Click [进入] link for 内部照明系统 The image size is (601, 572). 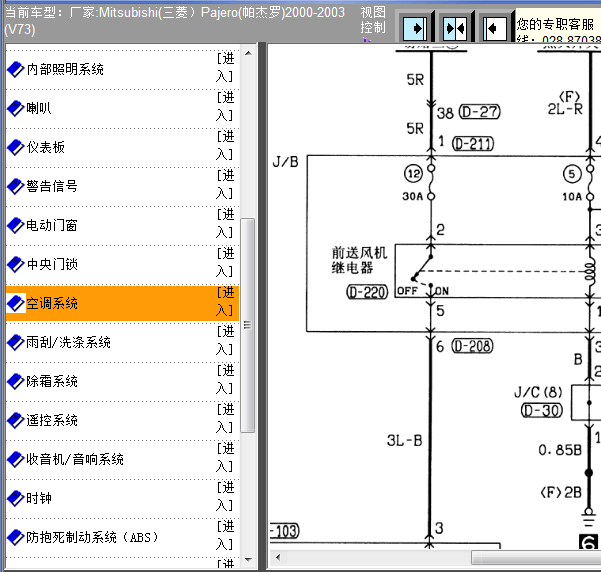(x=225, y=67)
